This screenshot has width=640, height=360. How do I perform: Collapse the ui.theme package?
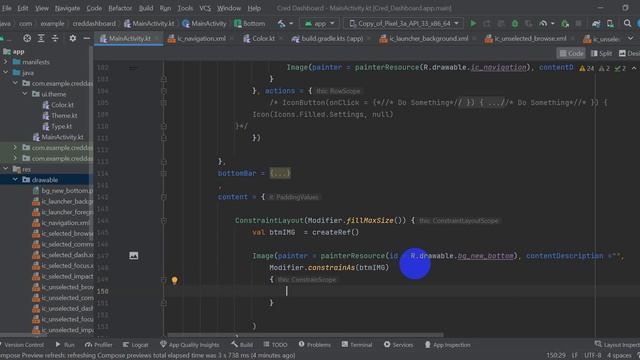point(25,94)
